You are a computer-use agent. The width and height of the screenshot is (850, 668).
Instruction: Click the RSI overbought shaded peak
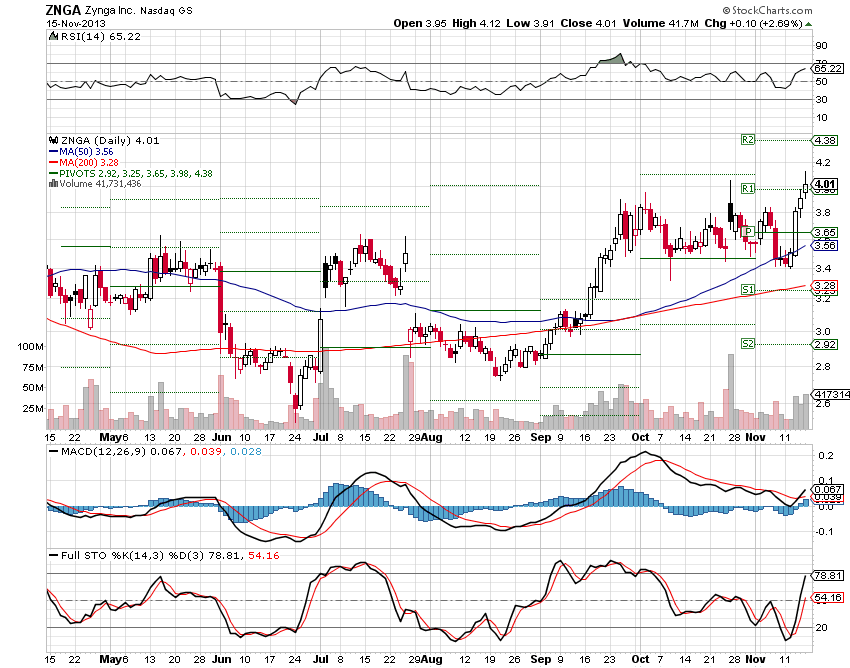click(x=611, y=59)
